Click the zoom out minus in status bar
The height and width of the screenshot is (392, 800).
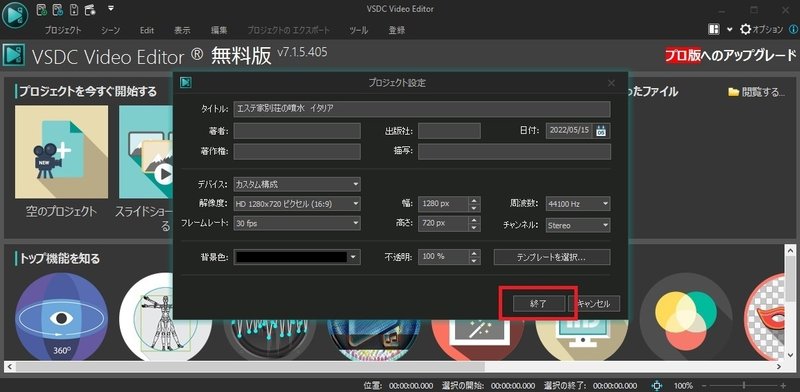pos(705,386)
